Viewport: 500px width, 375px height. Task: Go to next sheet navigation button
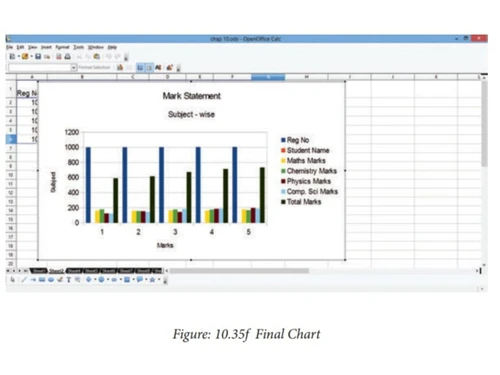point(20,271)
